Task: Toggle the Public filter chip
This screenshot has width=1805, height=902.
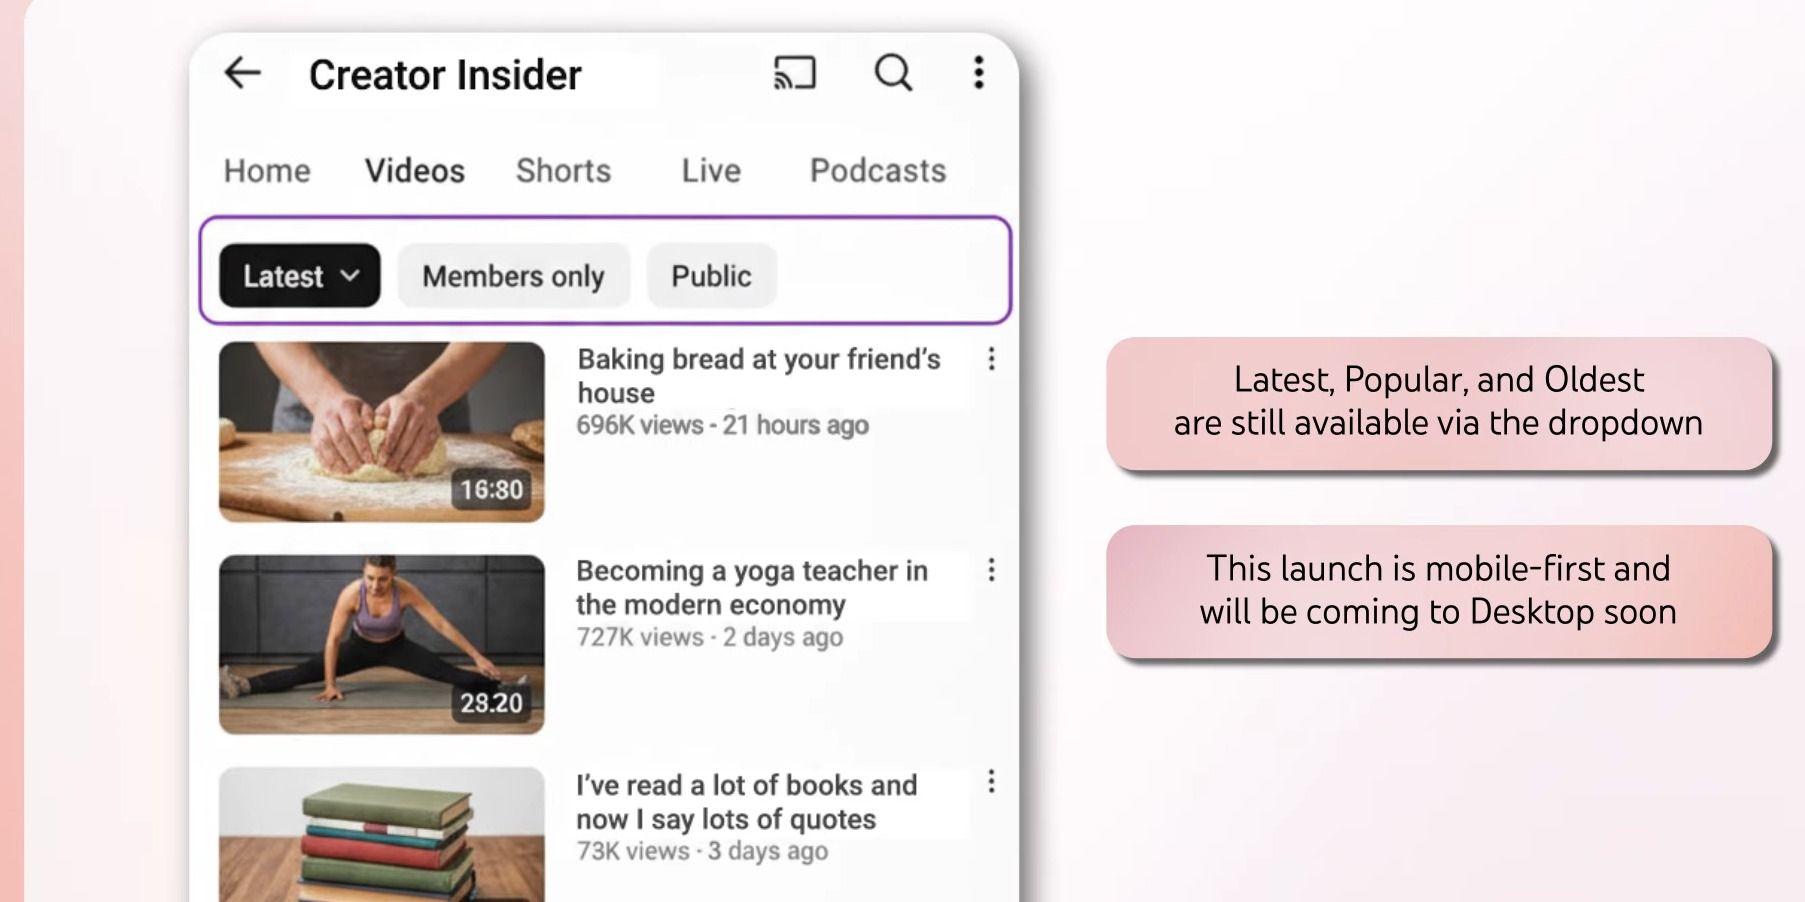Action: pos(711,276)
